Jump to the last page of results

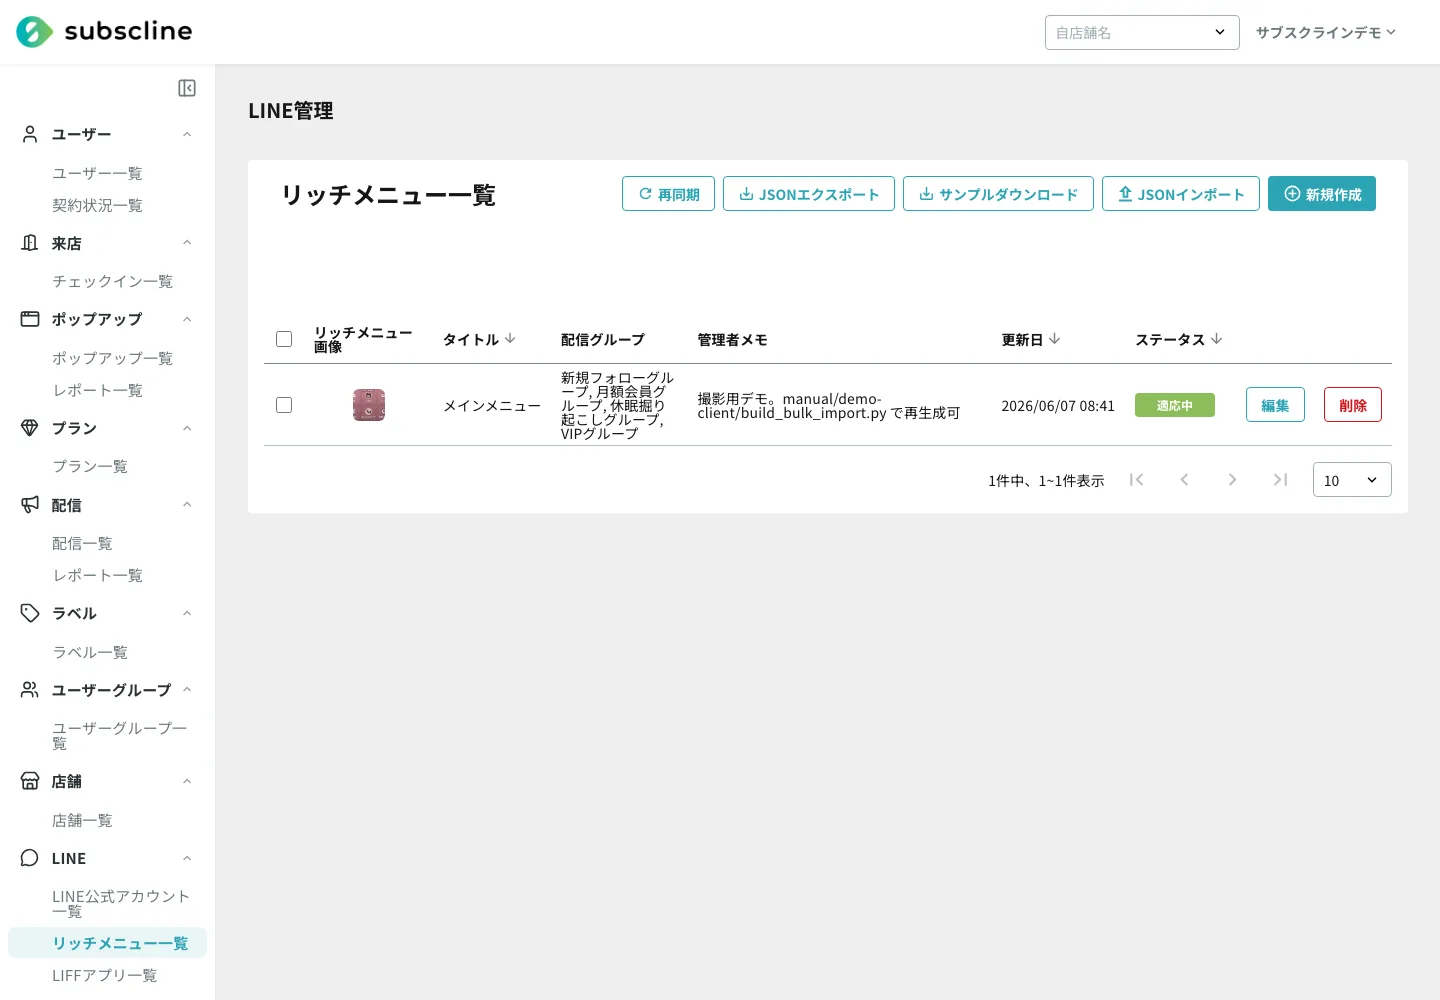pyautogui.click(x=1280, y=480)
